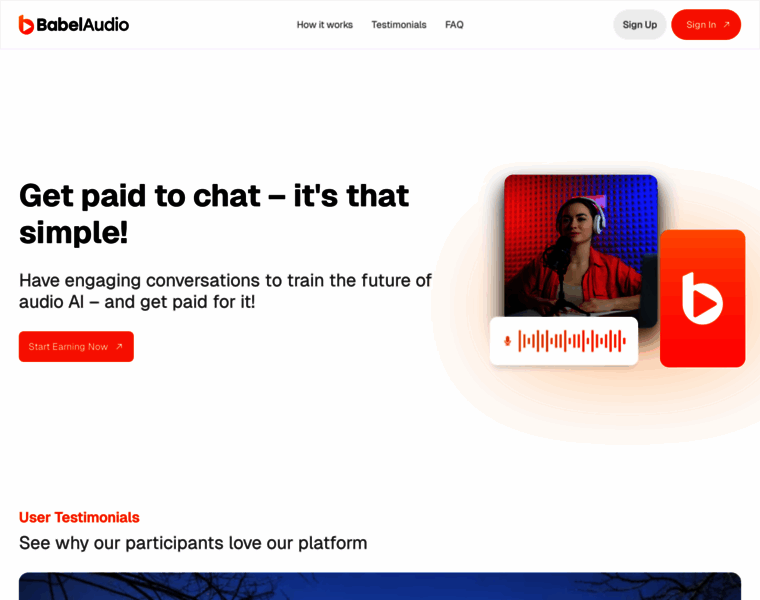Click the Sign Up button
Viewport: 760px width, 600px height.
[x=640, y=25]
